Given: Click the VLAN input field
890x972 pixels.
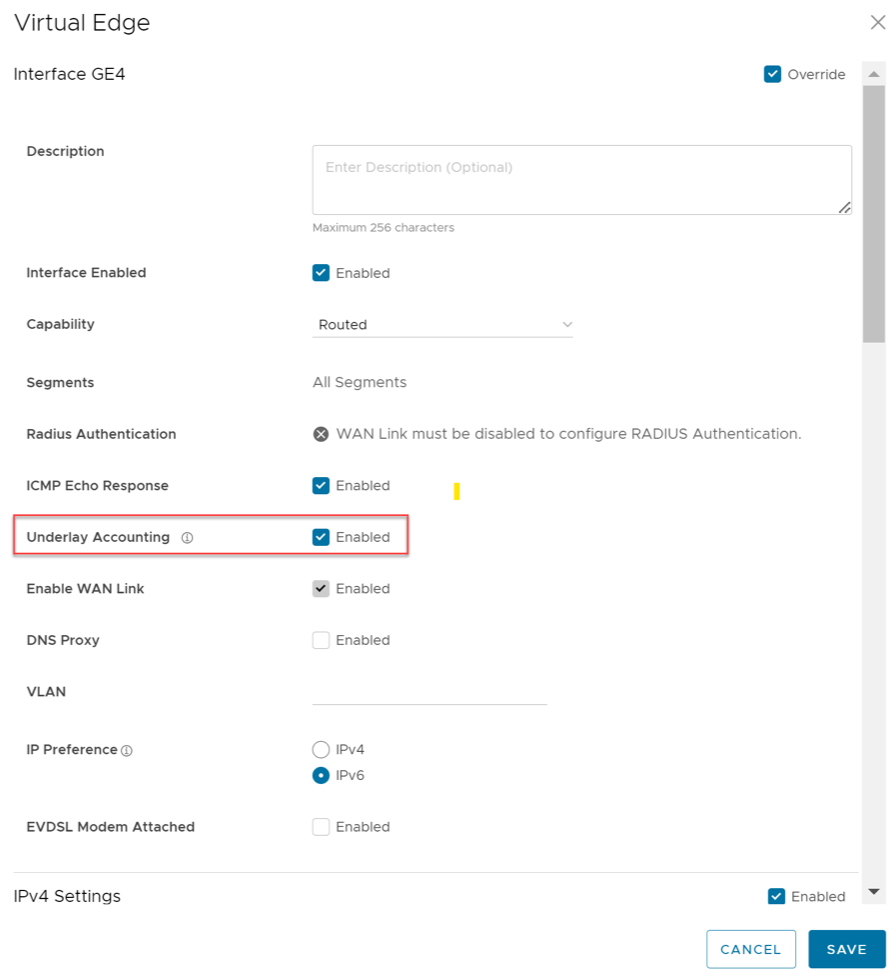Looking at the screenshot, I should coord(429,692).
